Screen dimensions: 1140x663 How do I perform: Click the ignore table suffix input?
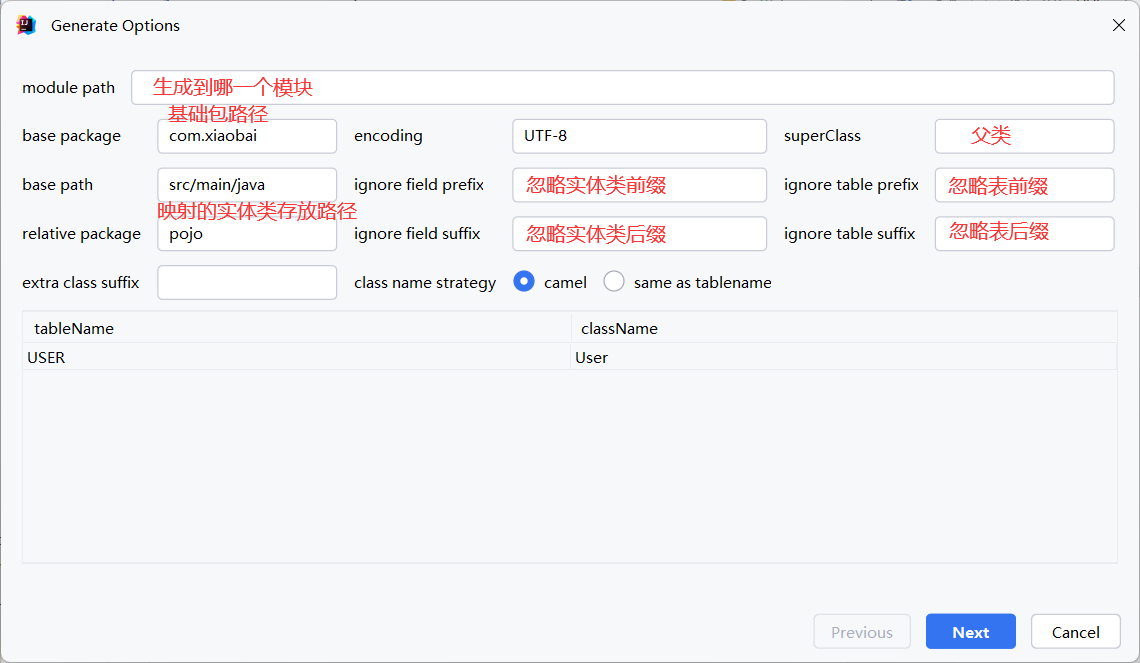(x=1024, y=233)
